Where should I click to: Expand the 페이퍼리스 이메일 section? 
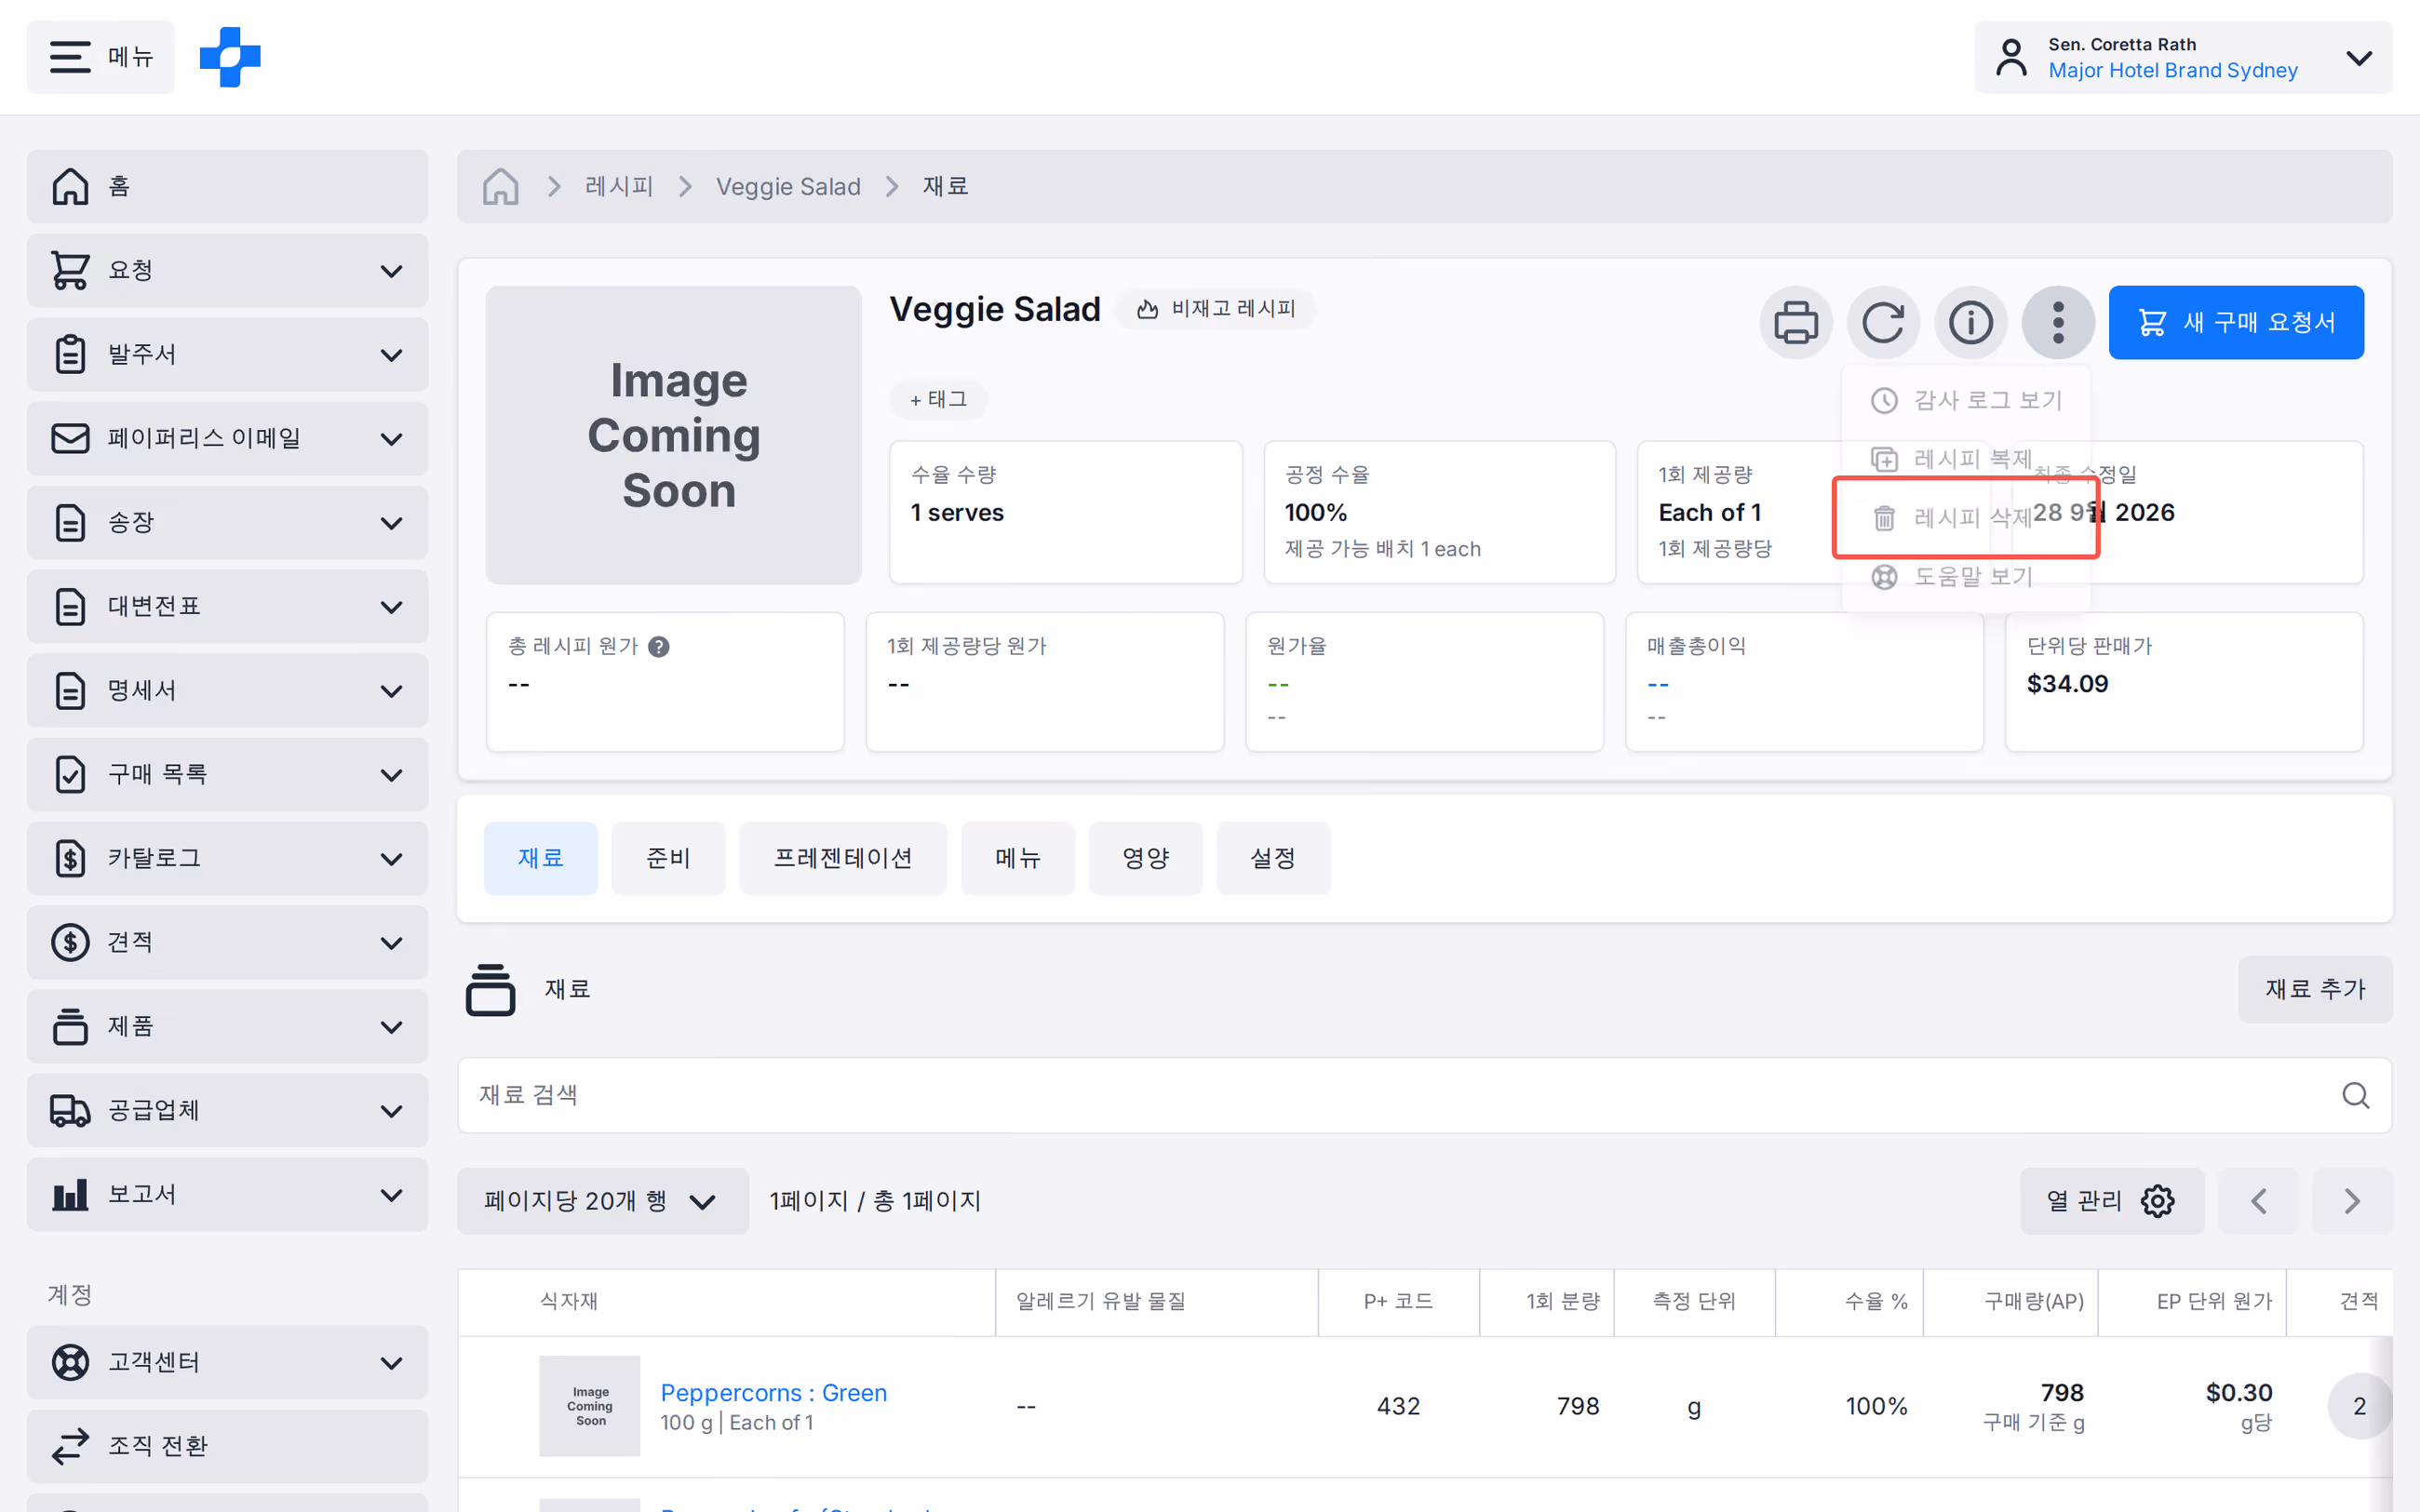[x=227, y=438]
